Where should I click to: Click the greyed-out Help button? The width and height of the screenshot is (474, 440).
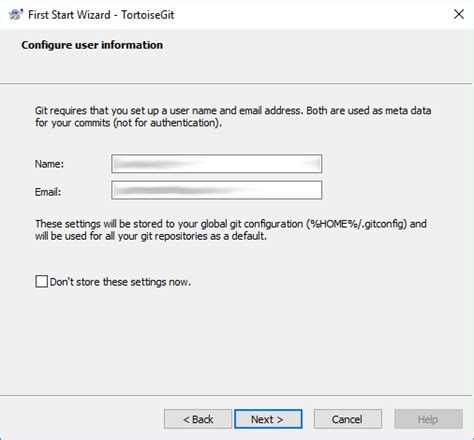click(428, 419)
